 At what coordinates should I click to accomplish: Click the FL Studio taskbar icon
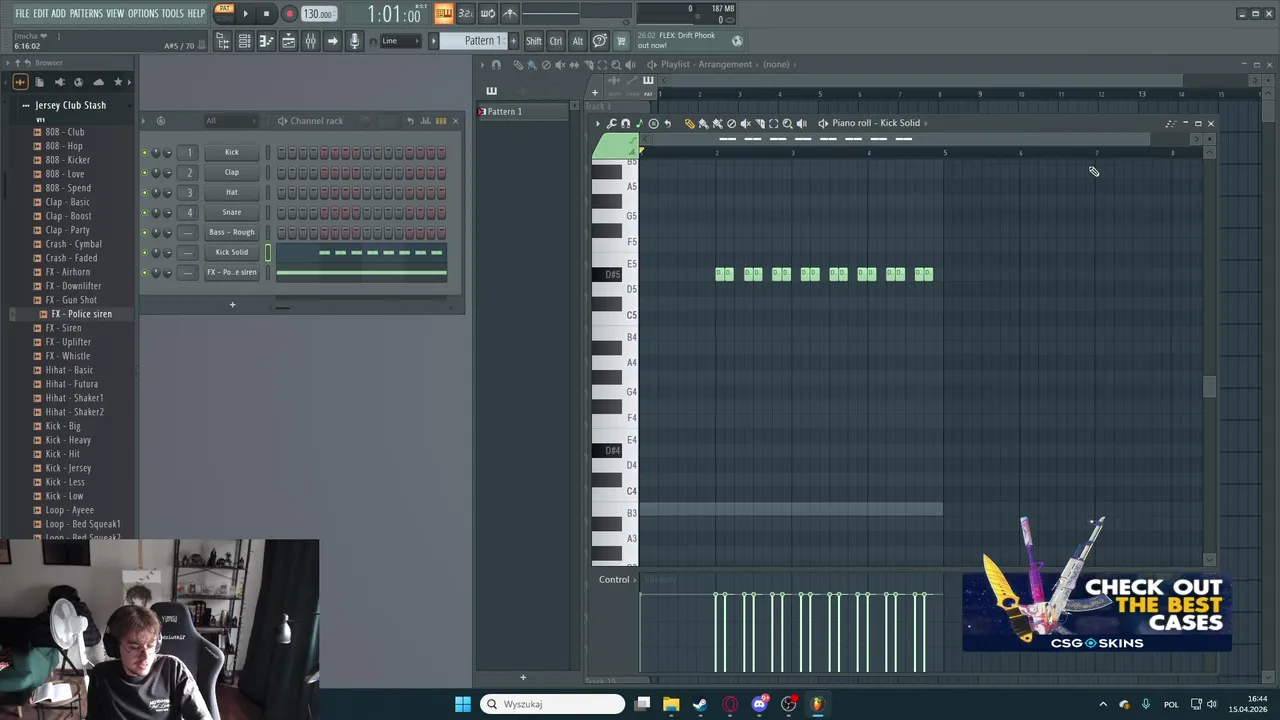click(x=817, y=704)
